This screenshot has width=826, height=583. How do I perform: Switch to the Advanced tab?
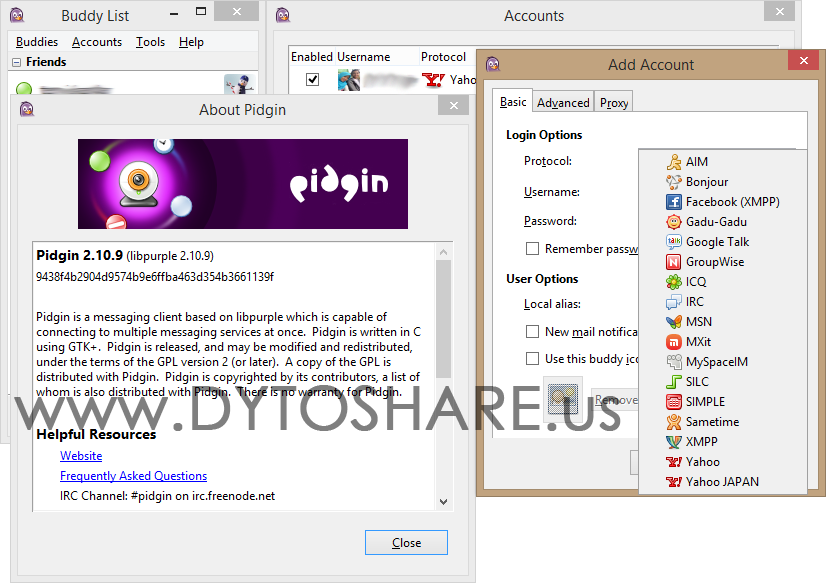(563, 103)
